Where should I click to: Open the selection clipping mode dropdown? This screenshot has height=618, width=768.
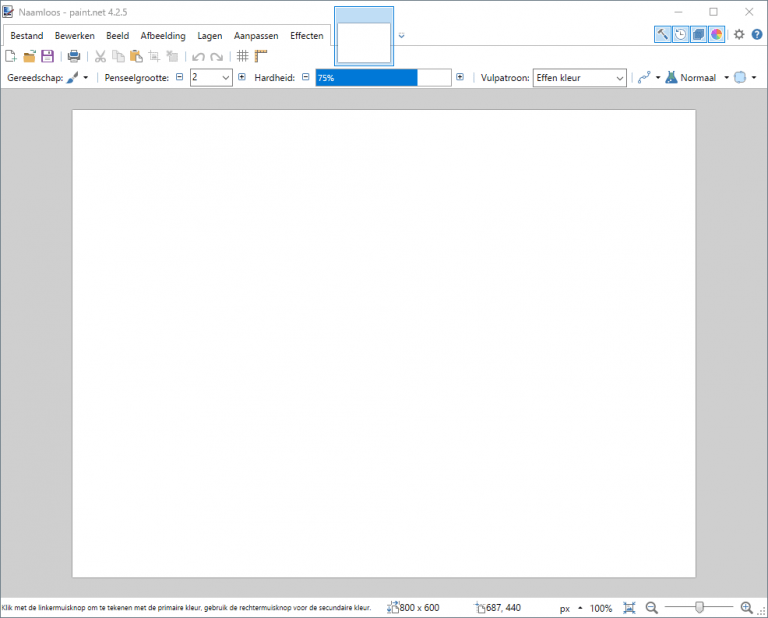pyautogui.click(x=745, y=77)
